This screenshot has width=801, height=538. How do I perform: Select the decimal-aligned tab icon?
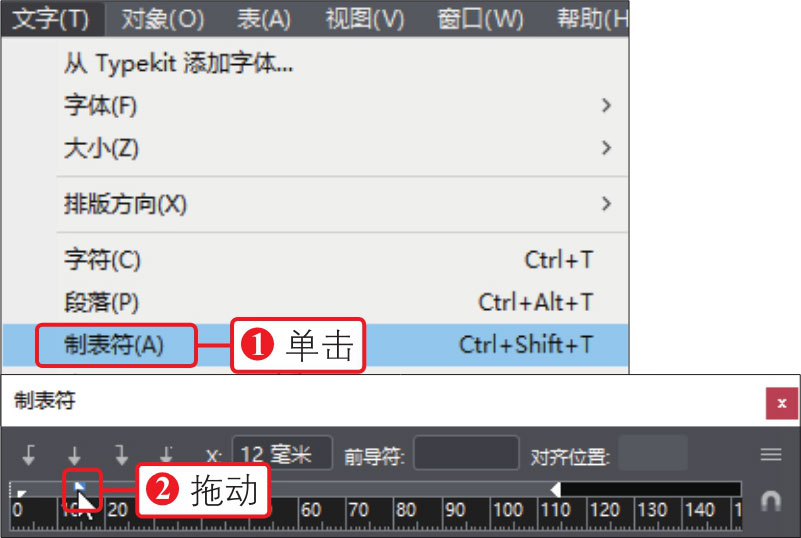click(x=167, y=455)
